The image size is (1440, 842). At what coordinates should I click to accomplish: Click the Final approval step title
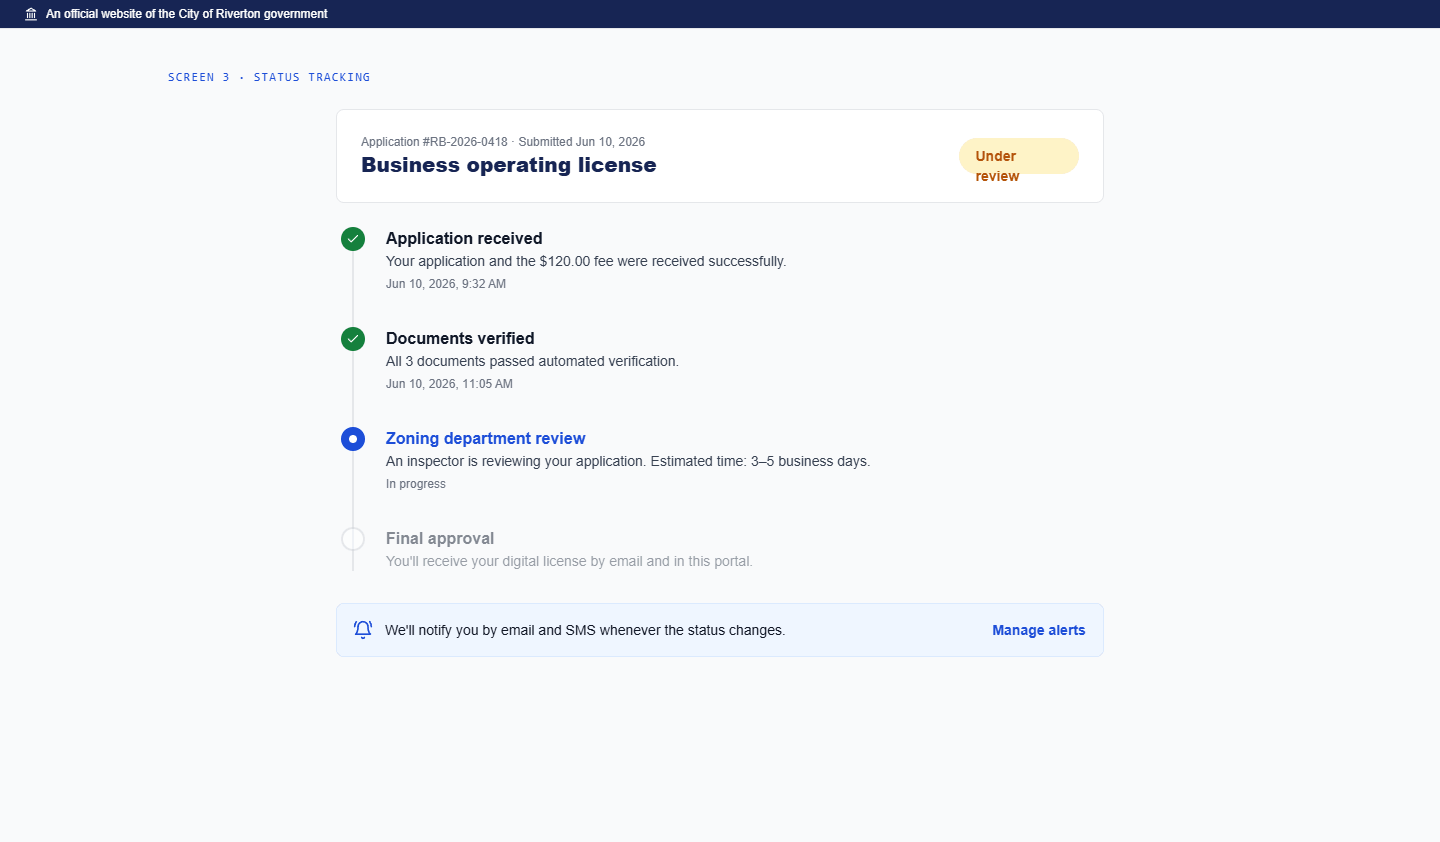(x=440, y=538)
